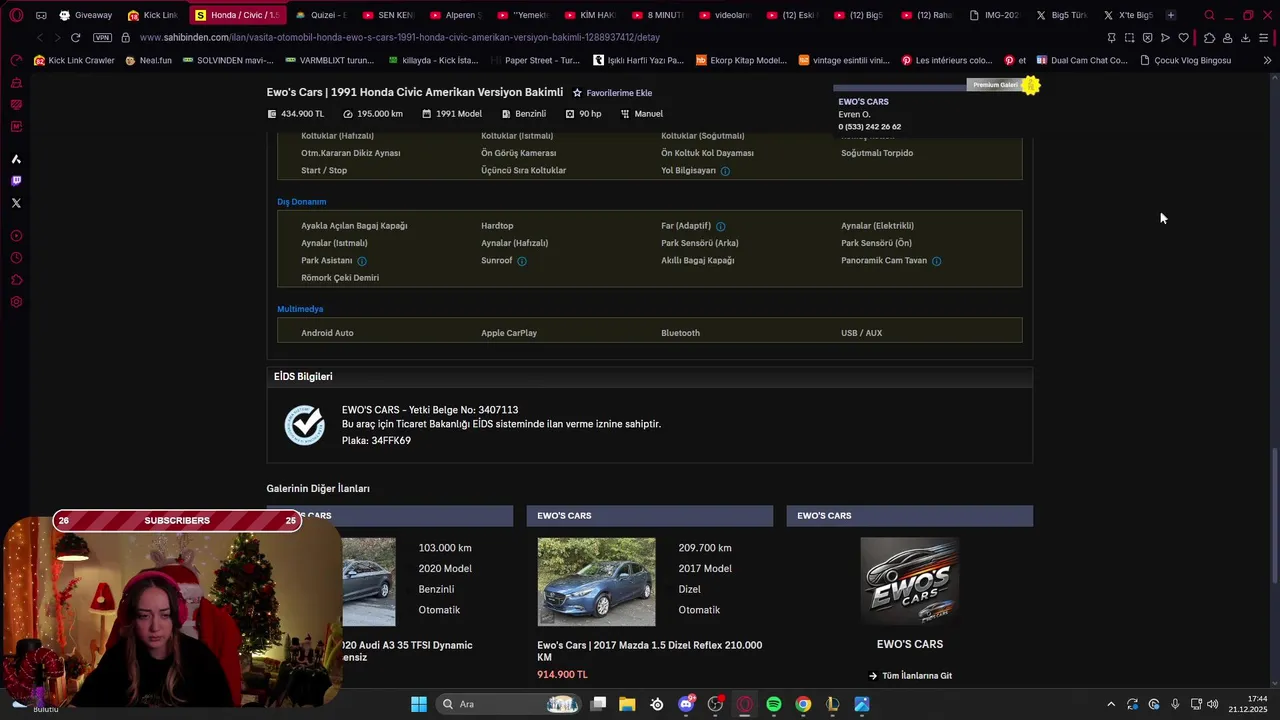Click the sahibinden.com URL address field
This screenshot has width=1280, height=720.
tap(400, 37)
